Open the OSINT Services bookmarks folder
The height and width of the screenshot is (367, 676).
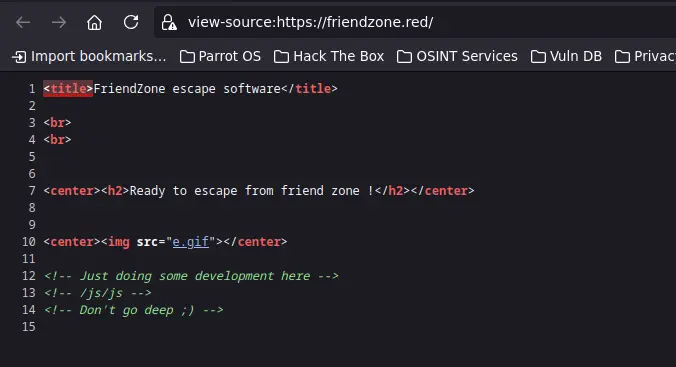[457, 56]
